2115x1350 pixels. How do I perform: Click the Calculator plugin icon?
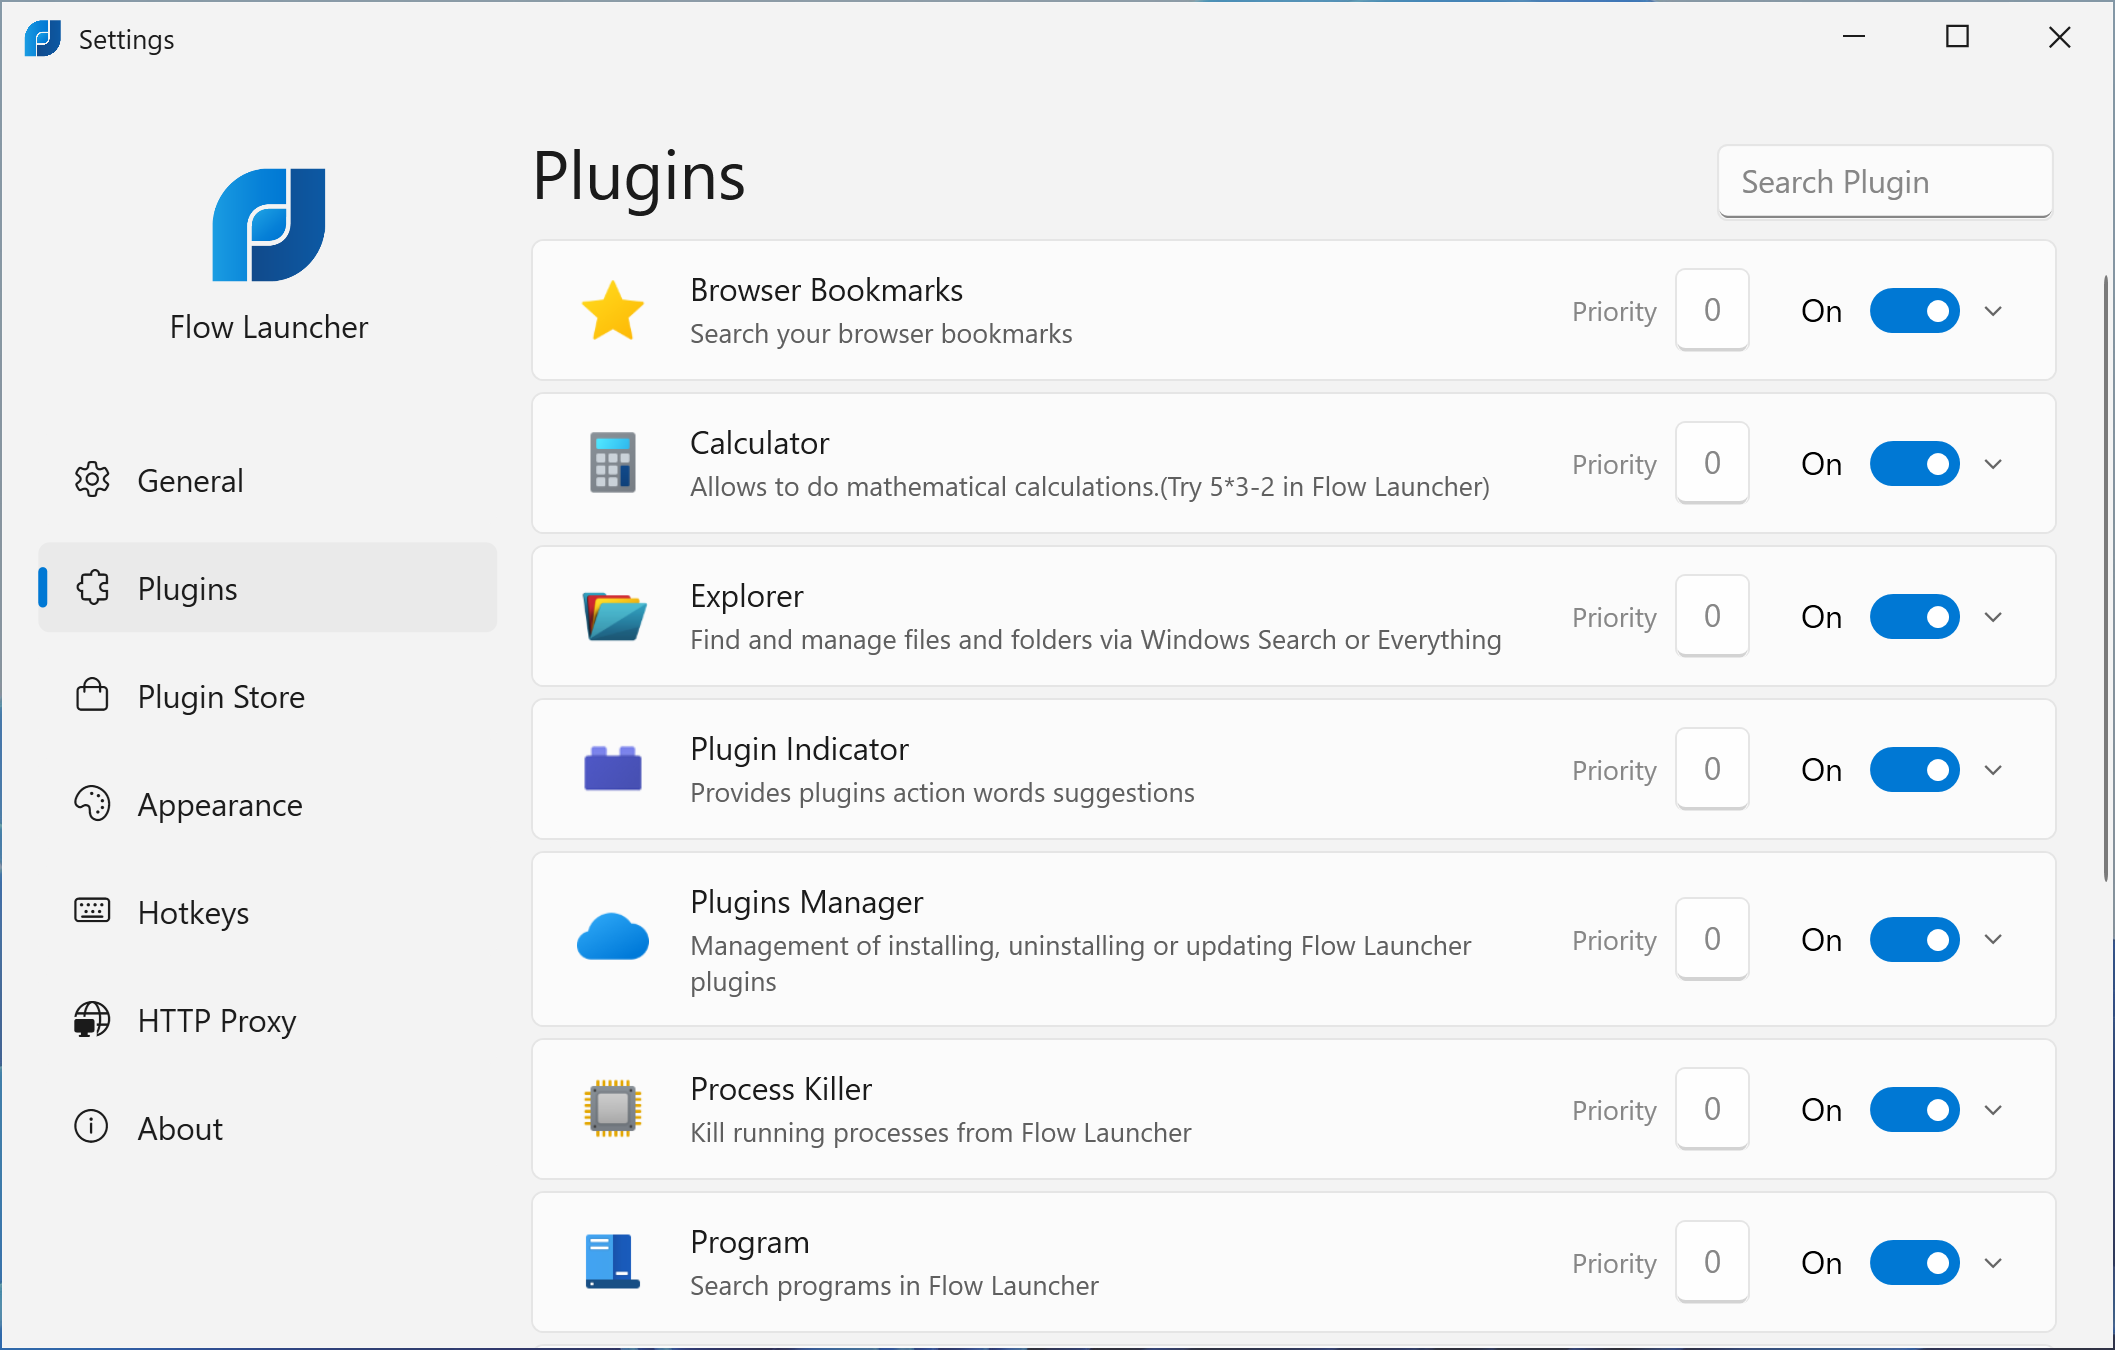pos(612,463)
